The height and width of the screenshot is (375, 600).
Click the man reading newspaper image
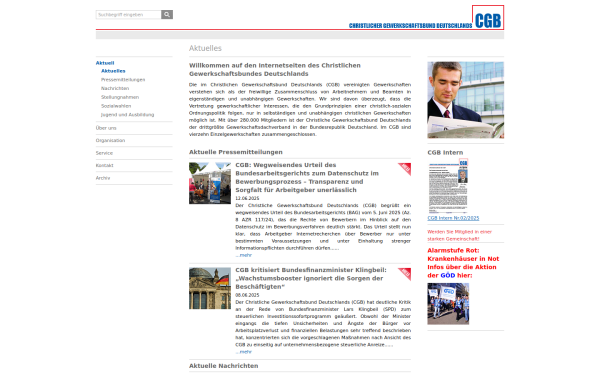(466, 100)
